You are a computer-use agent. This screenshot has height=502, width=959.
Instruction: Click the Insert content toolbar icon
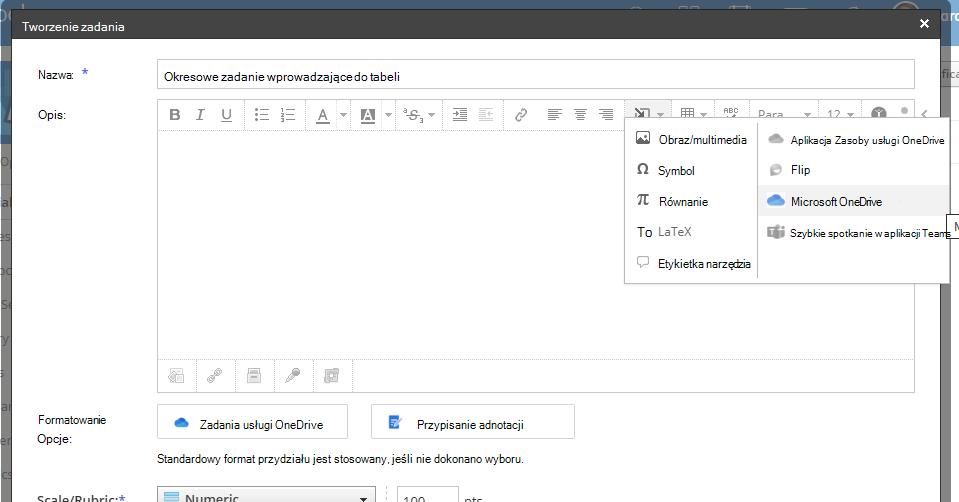642,112
